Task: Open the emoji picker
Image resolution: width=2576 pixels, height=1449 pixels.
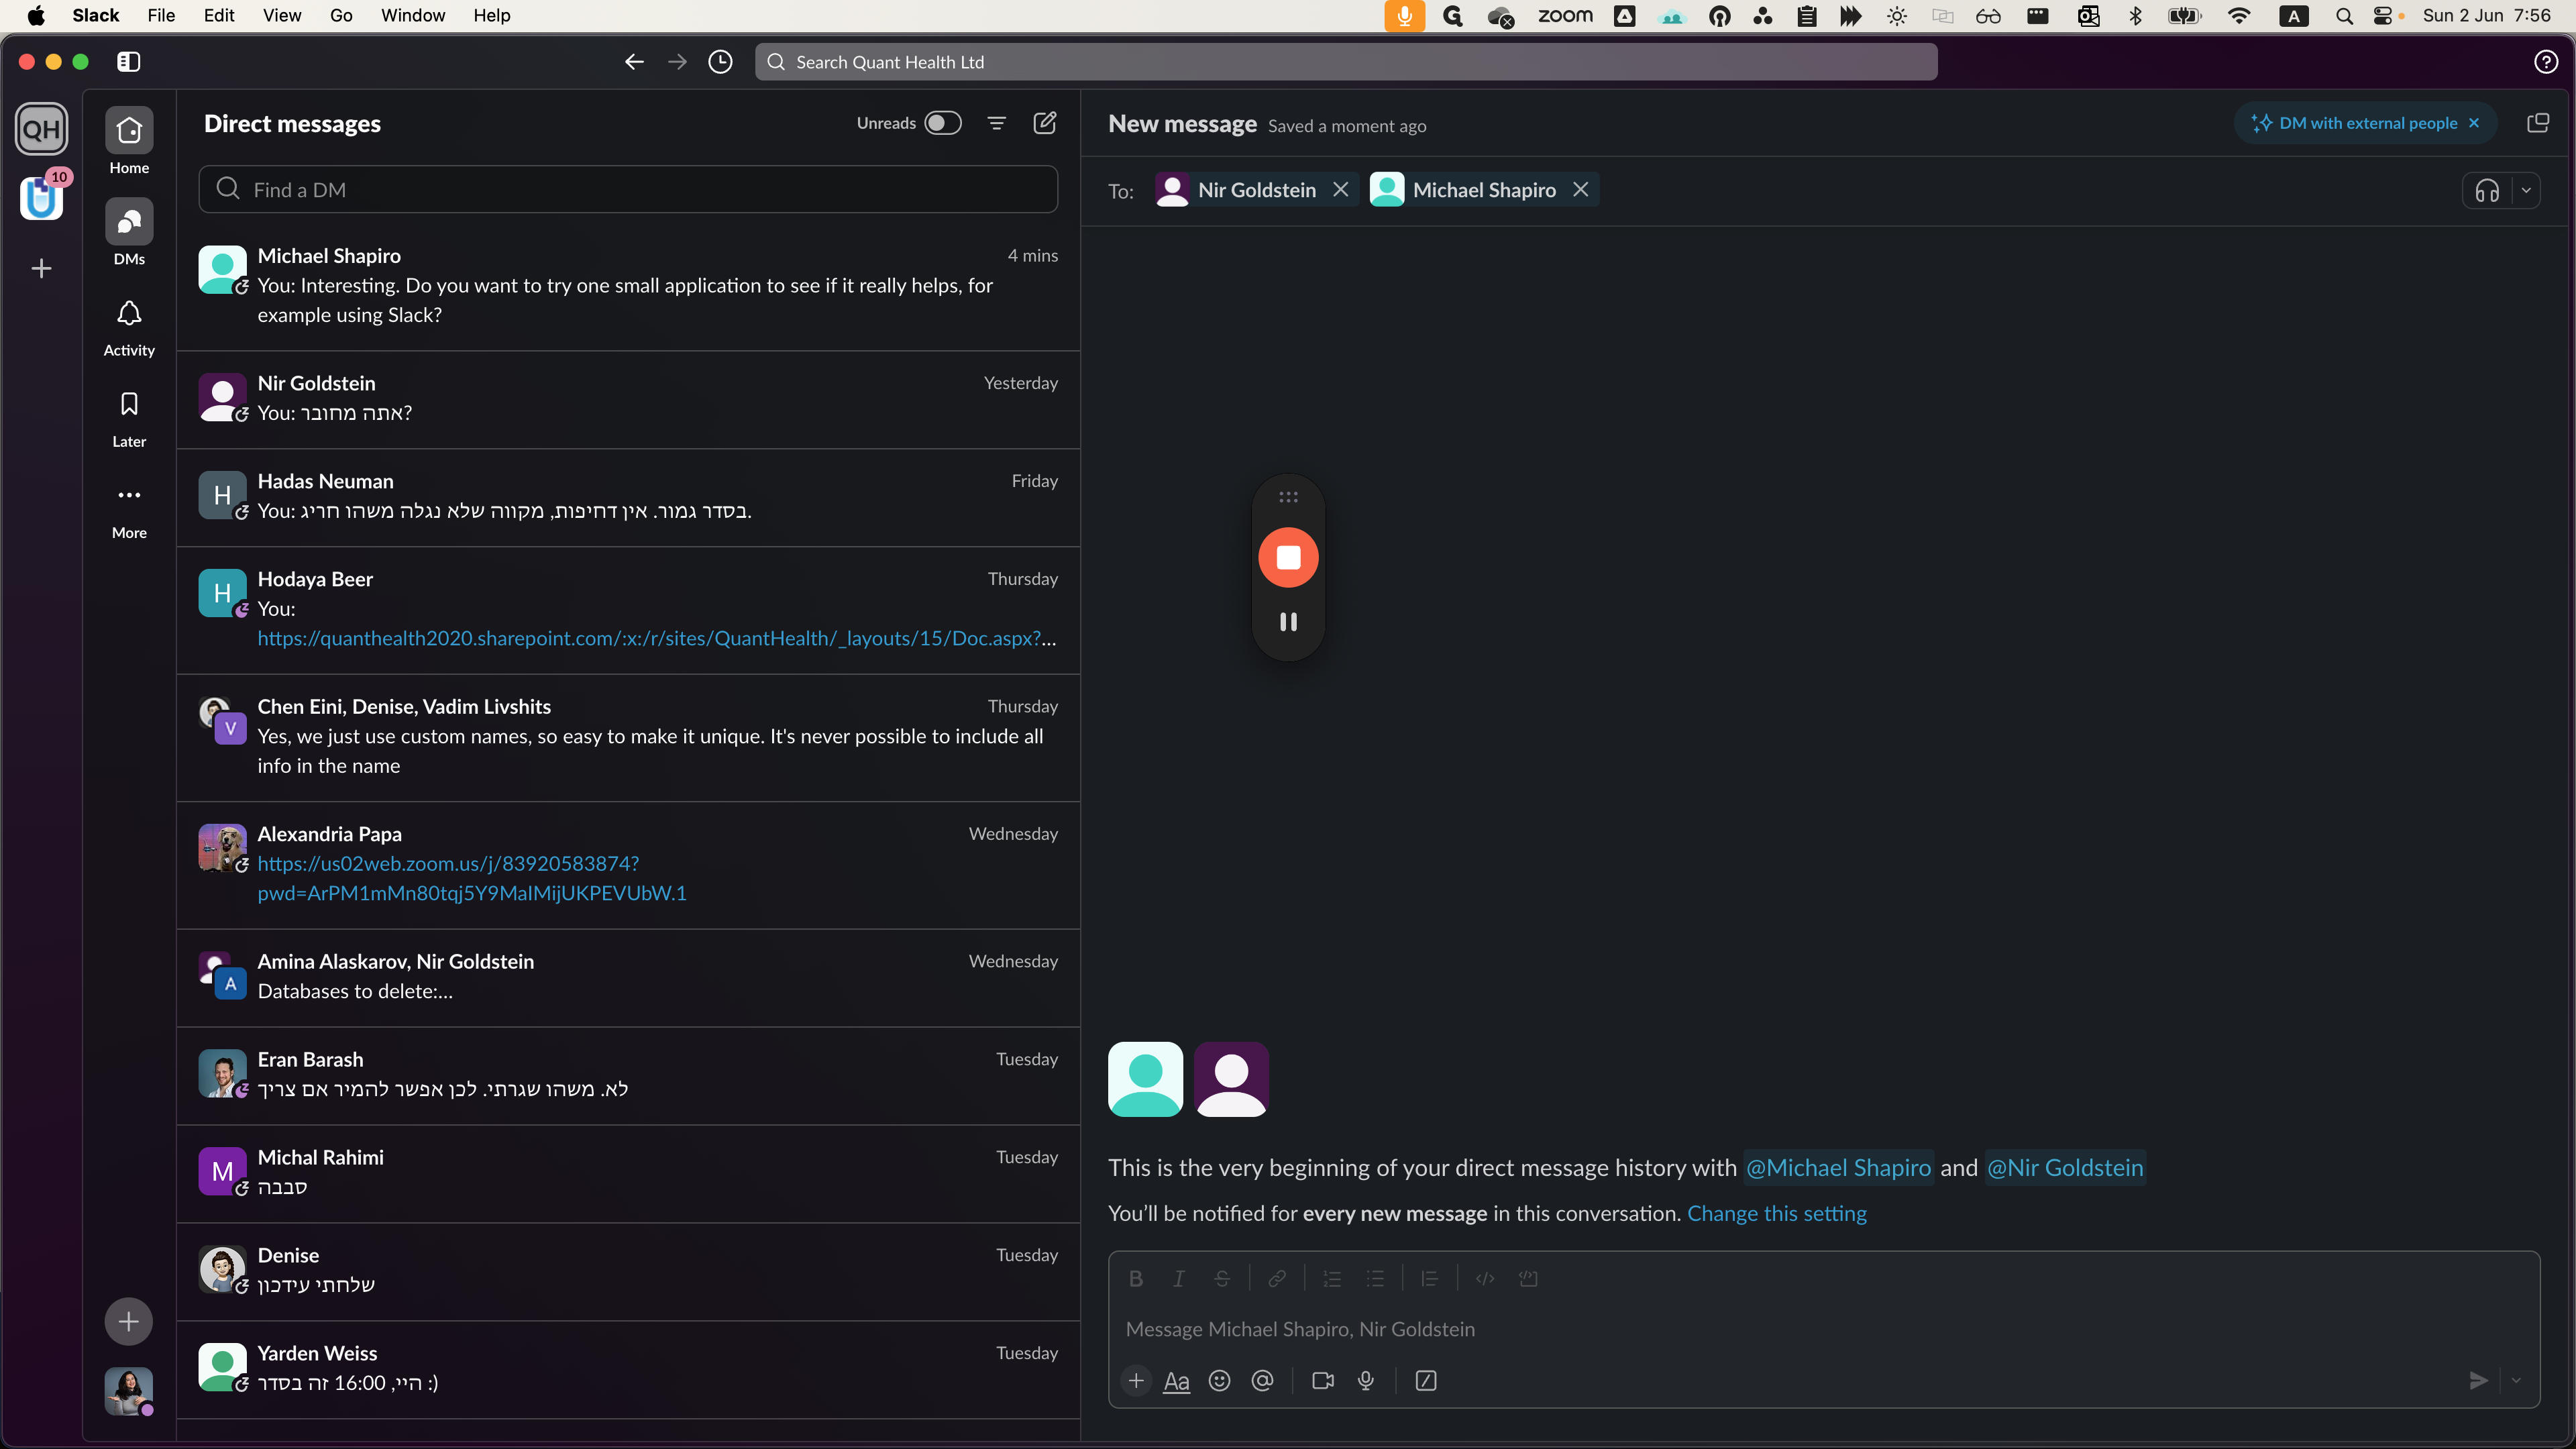Action: tap(1219, 1381)
